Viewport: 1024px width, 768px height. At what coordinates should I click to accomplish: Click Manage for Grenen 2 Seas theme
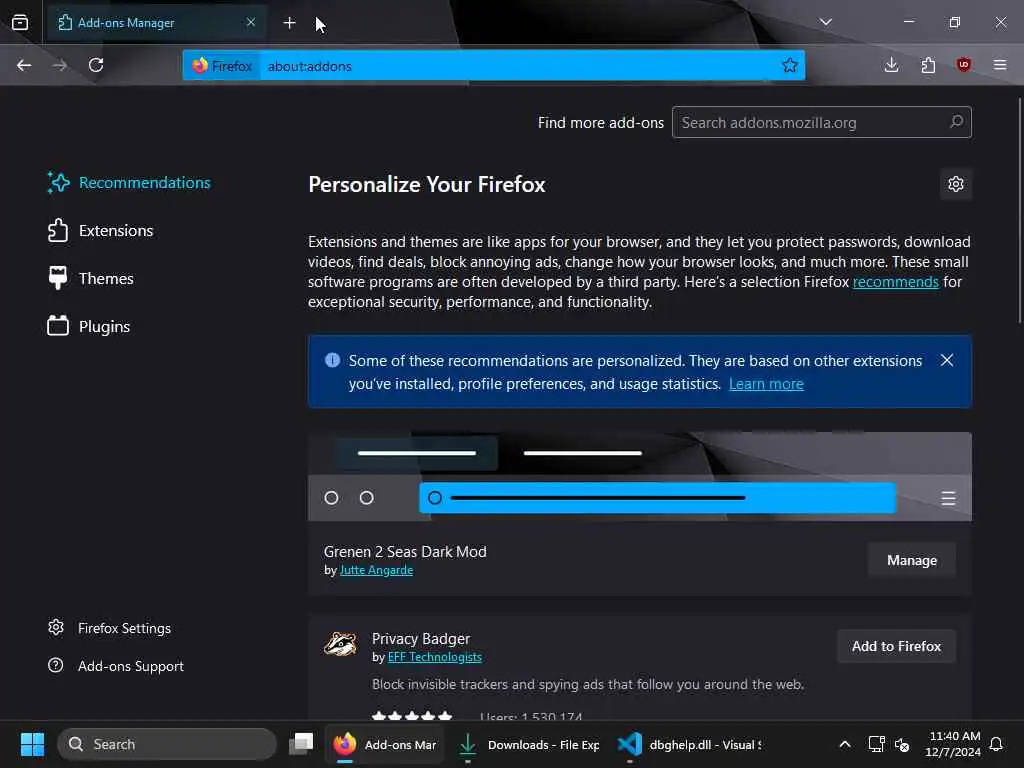912,560
